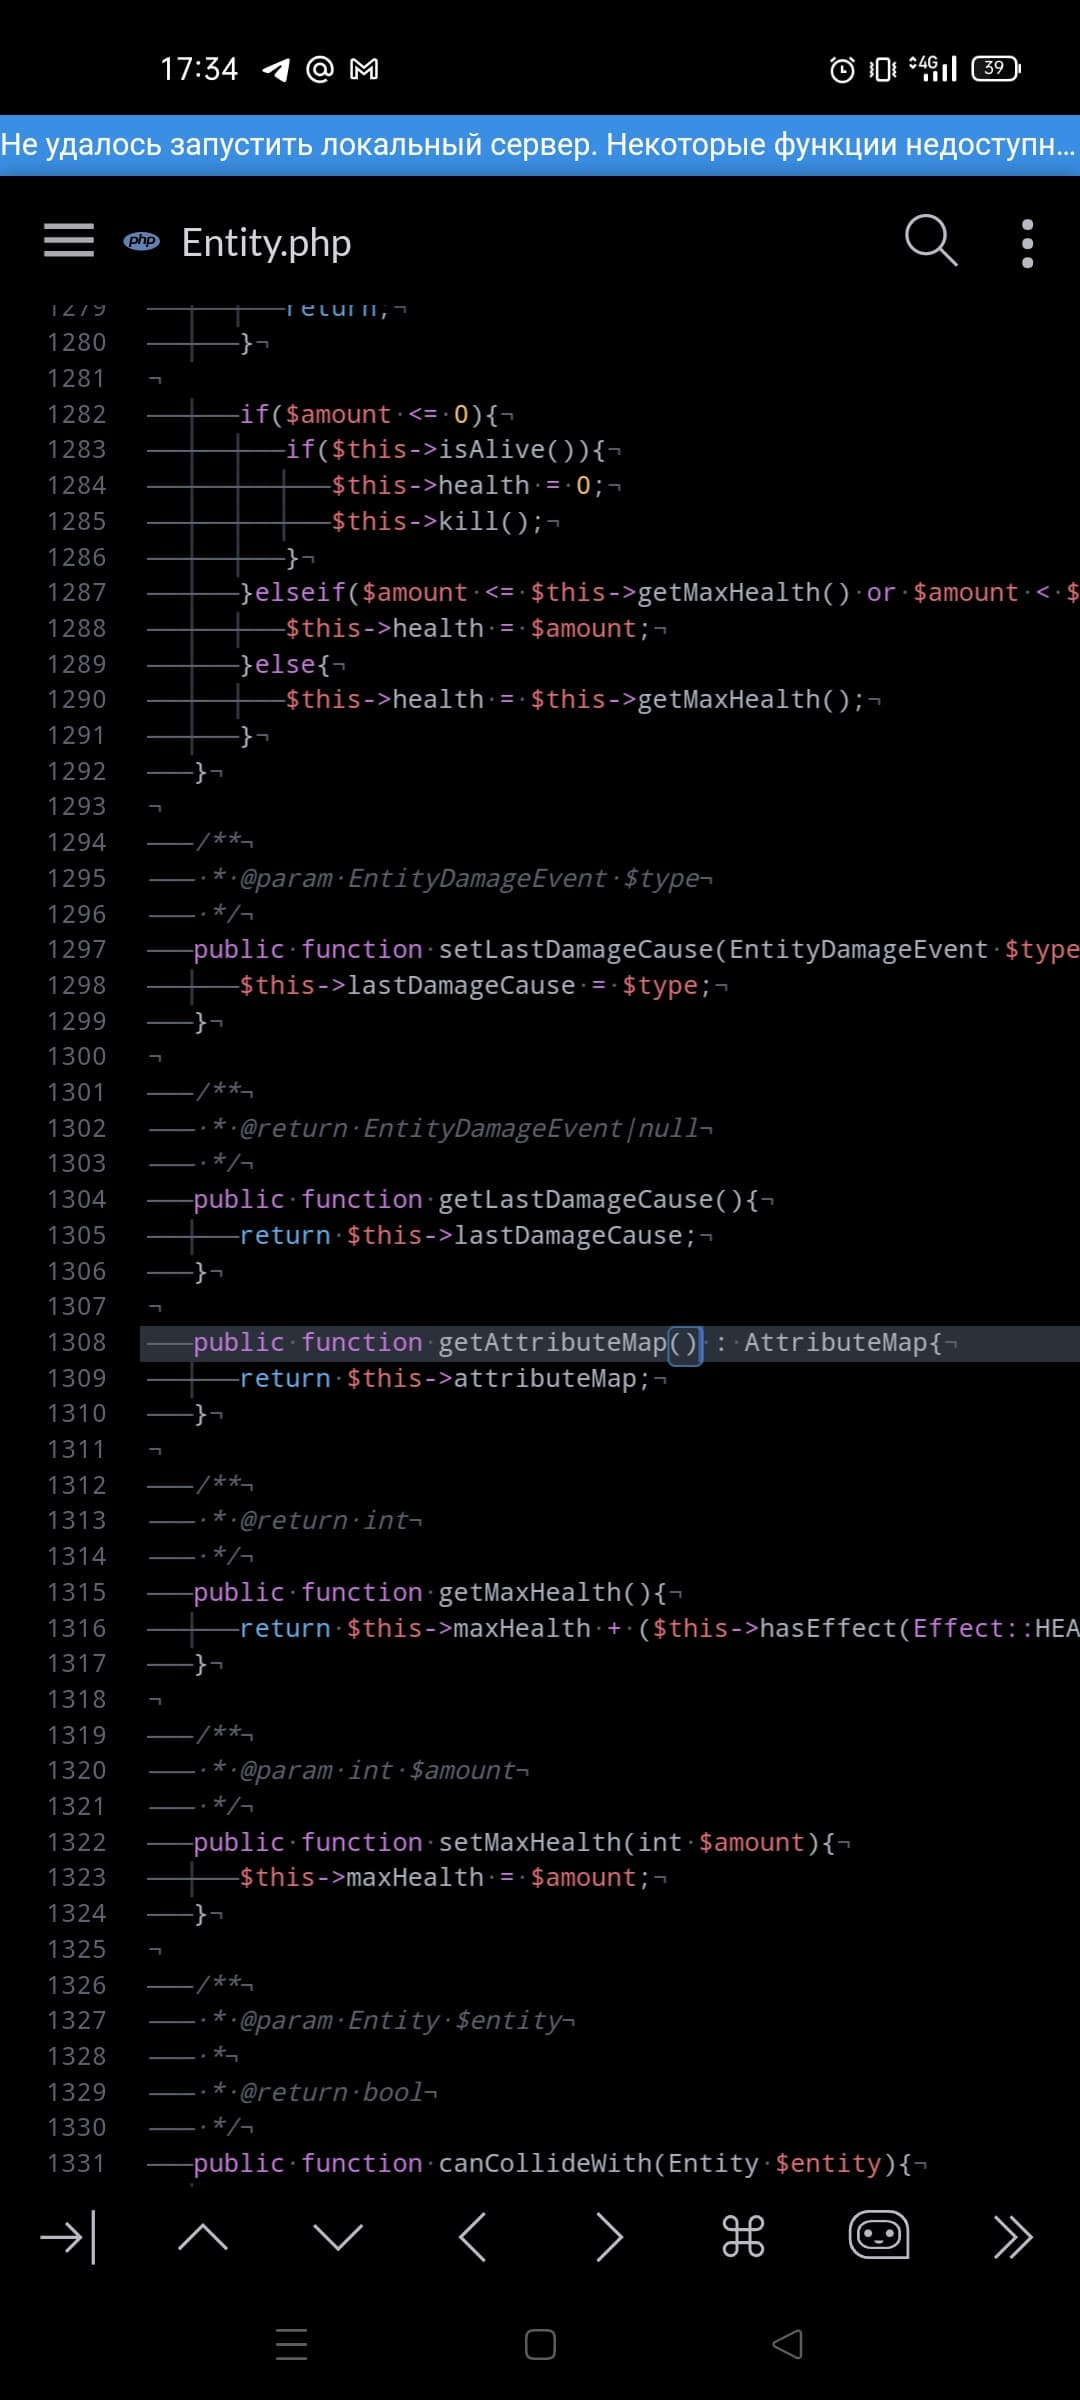Open the three-dot overflow menu
The width and height of the screenshot is (1080, 2400).
[x=1027, y=243]
